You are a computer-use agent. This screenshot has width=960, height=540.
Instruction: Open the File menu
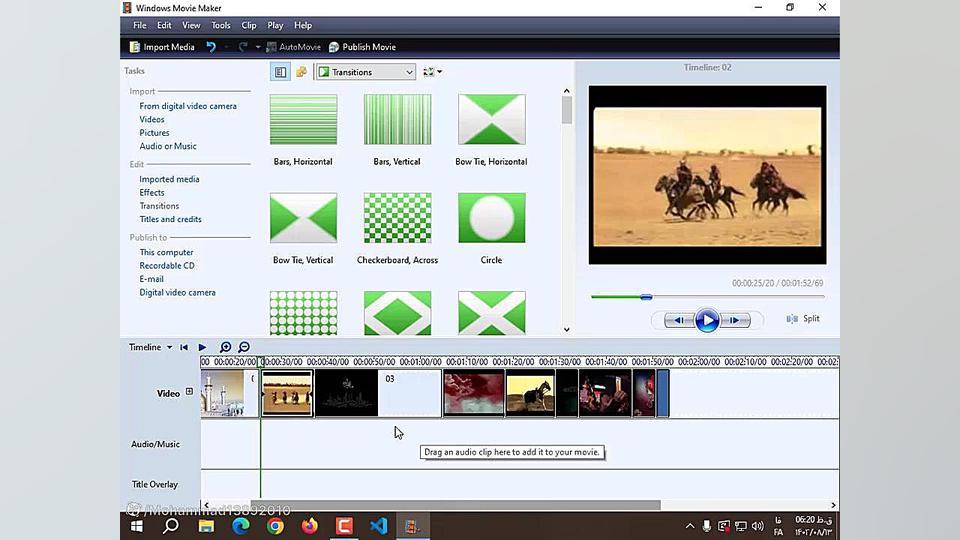tap(140, 25)
